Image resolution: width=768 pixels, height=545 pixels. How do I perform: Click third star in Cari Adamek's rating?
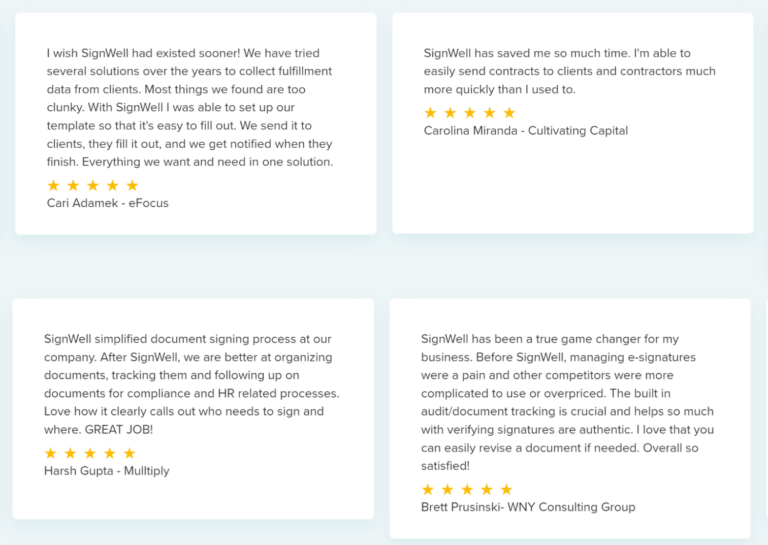coord(93,186)
